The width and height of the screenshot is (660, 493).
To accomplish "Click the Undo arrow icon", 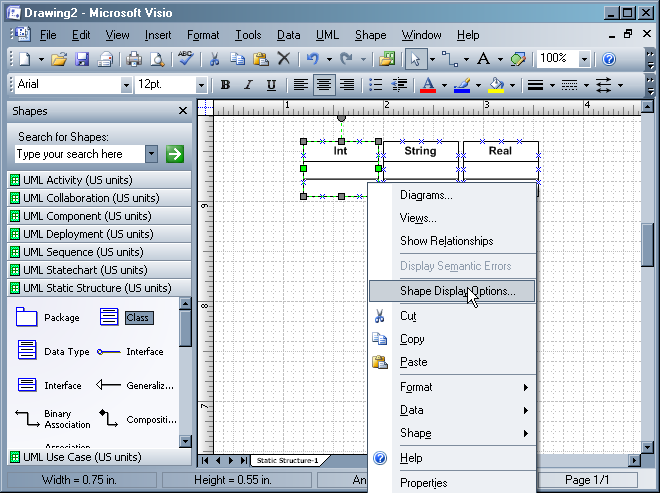I will point(312,60).
